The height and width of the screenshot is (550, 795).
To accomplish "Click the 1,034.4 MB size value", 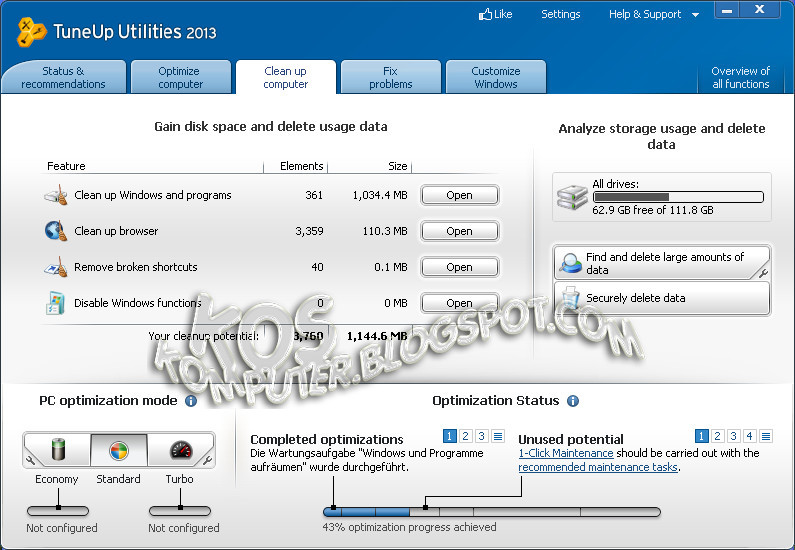I will pyautogui.click(x=380, y=195).
